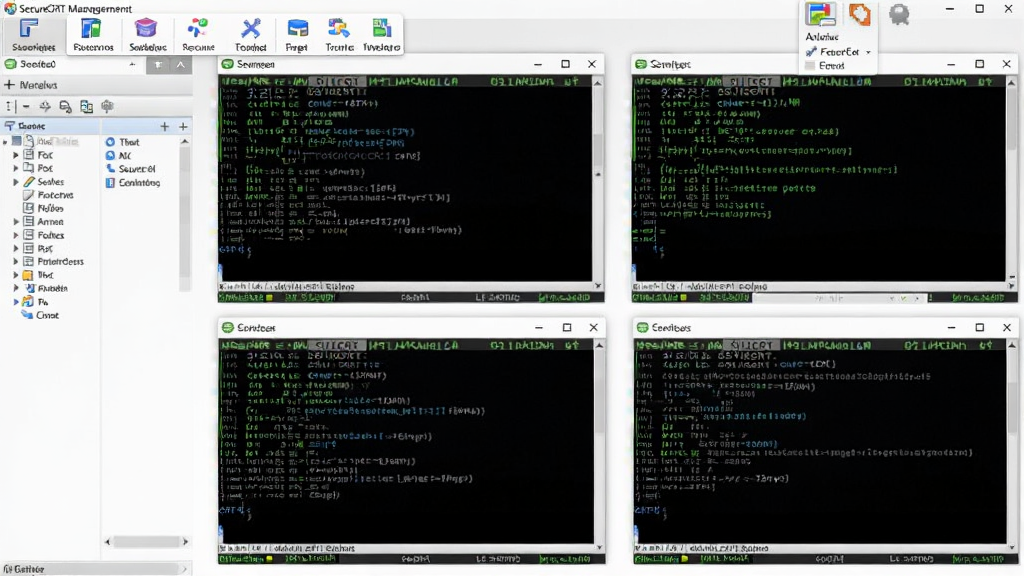Click the rightmost plus icon in tree header
1024x576 pixels.
[184, 127]
